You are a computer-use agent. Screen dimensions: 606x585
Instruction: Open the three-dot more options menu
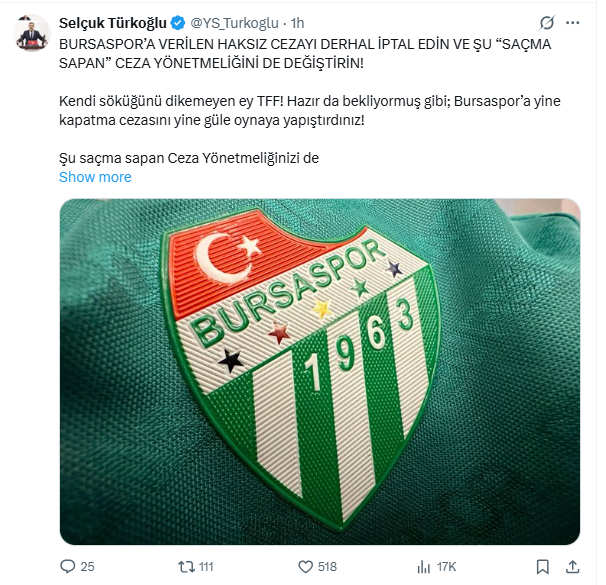(572, 23)
